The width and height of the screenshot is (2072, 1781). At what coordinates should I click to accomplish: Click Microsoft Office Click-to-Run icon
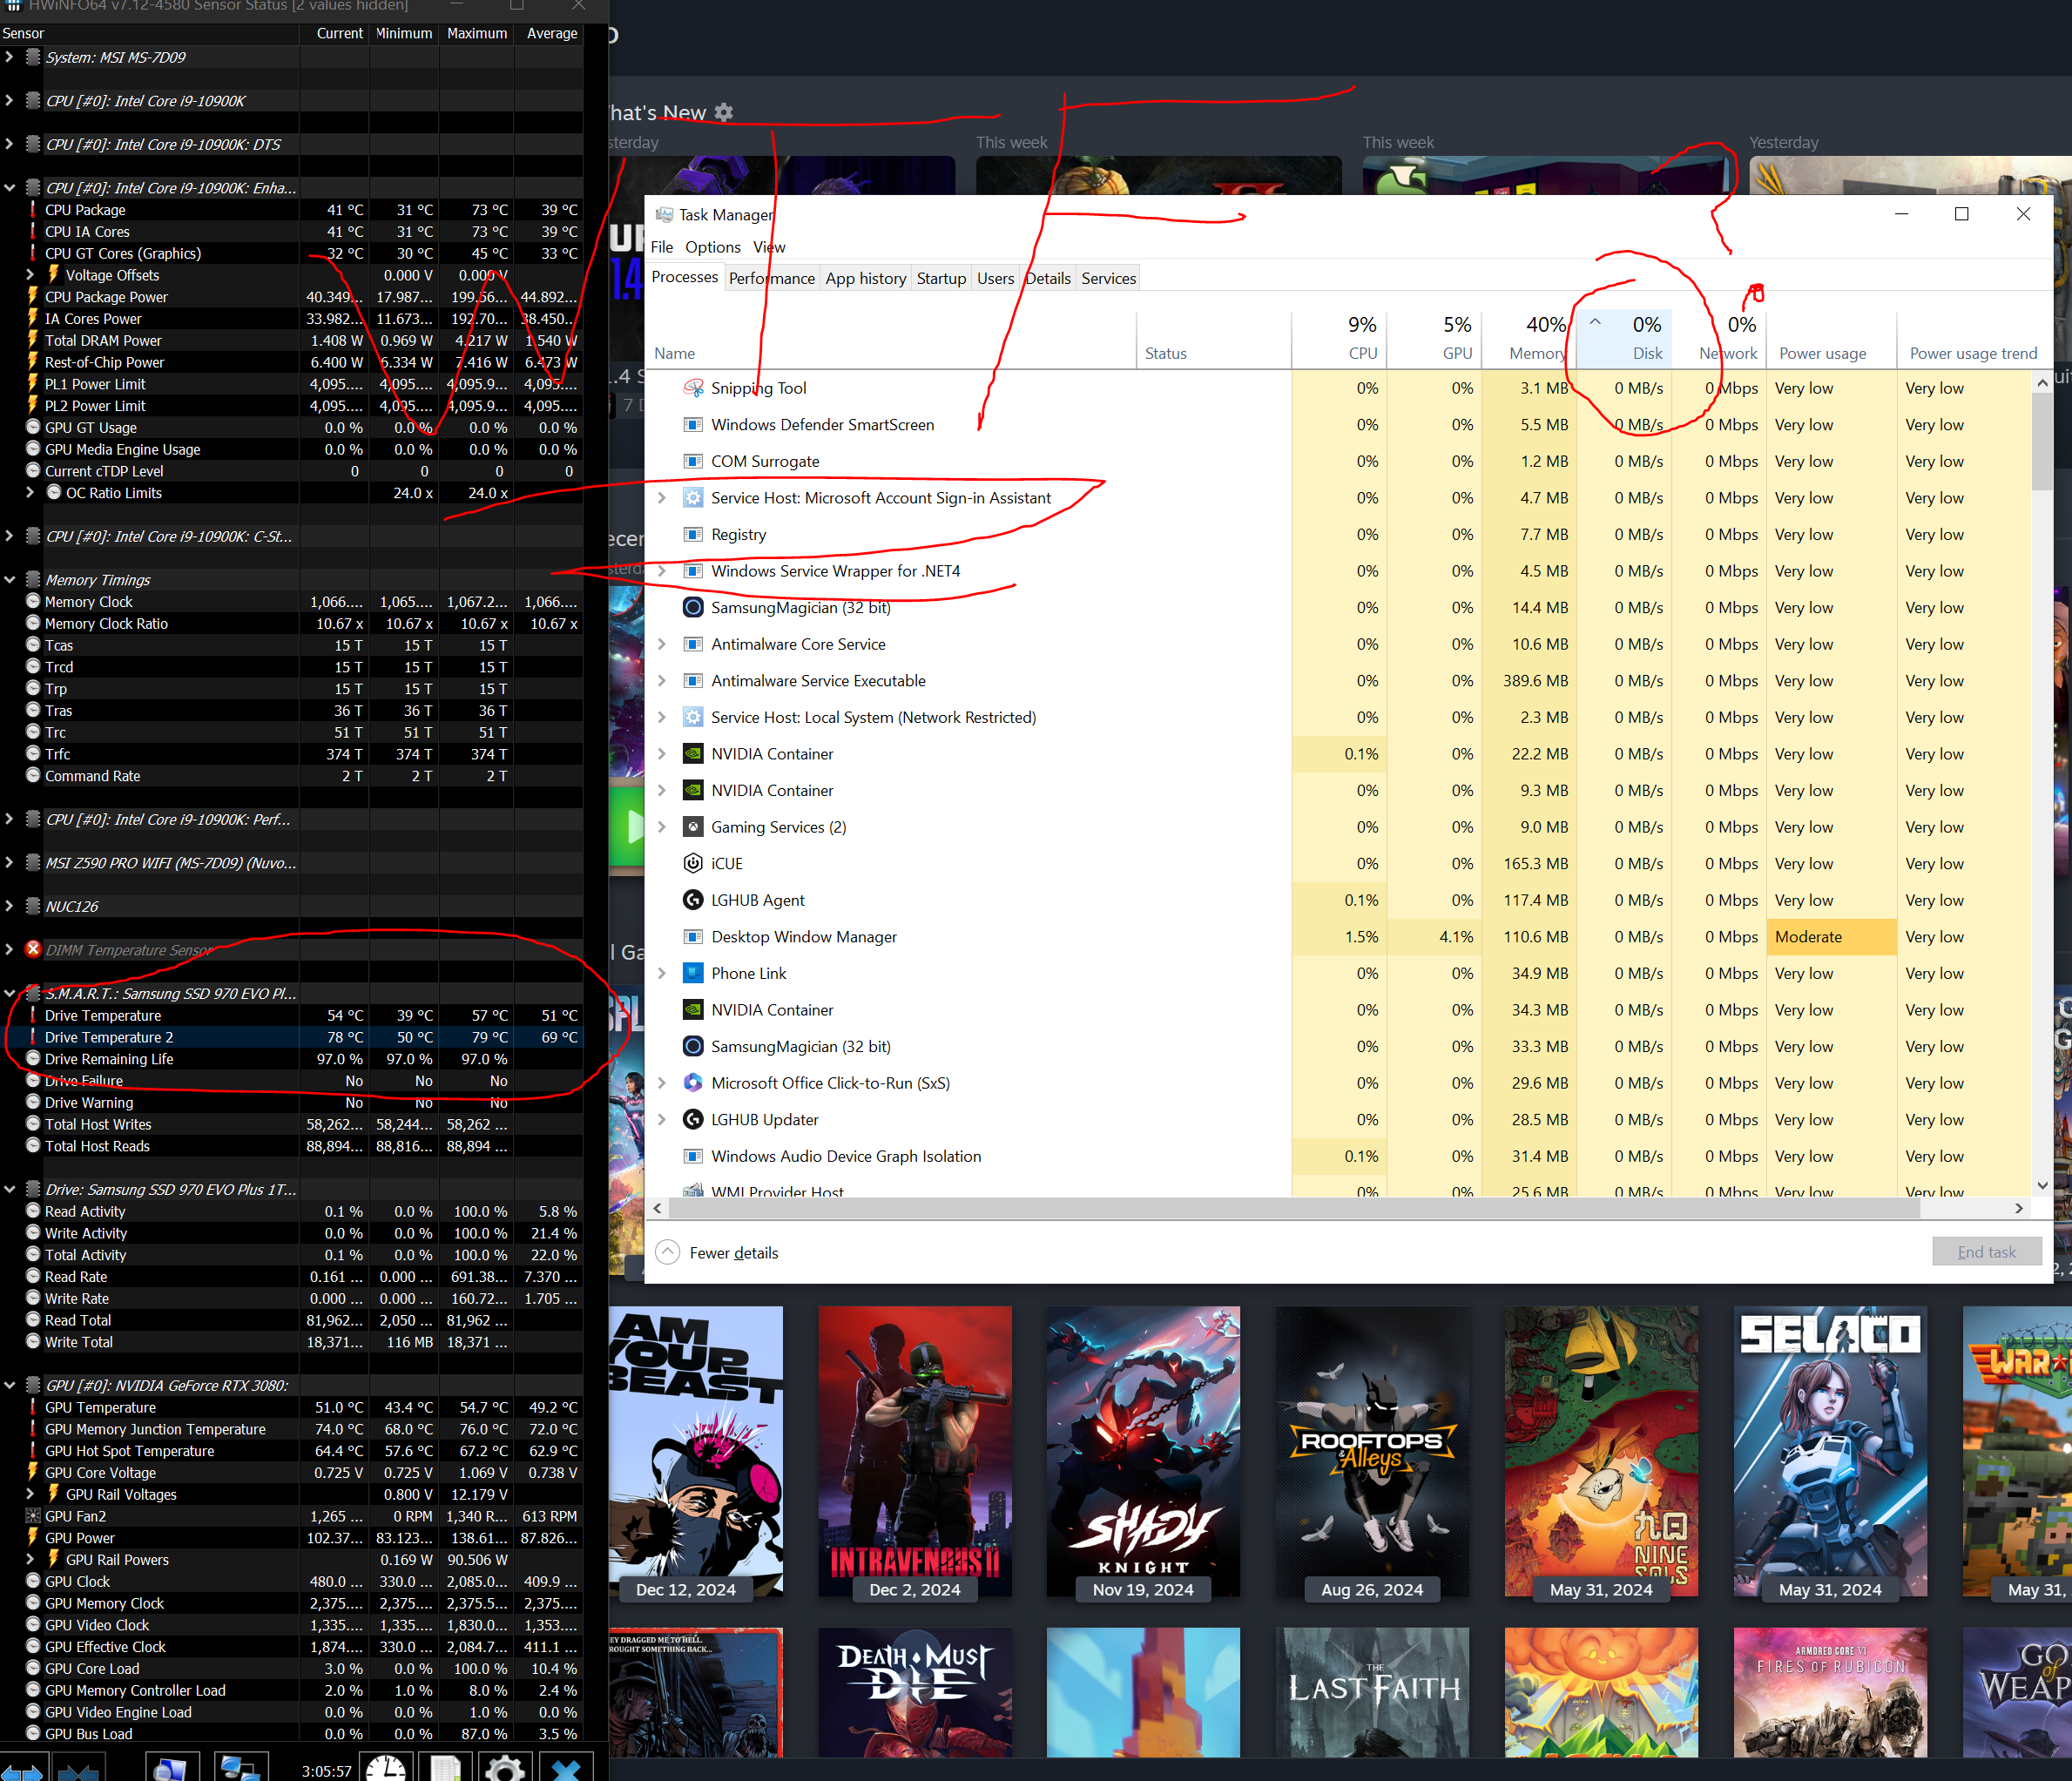(693, 1083)
